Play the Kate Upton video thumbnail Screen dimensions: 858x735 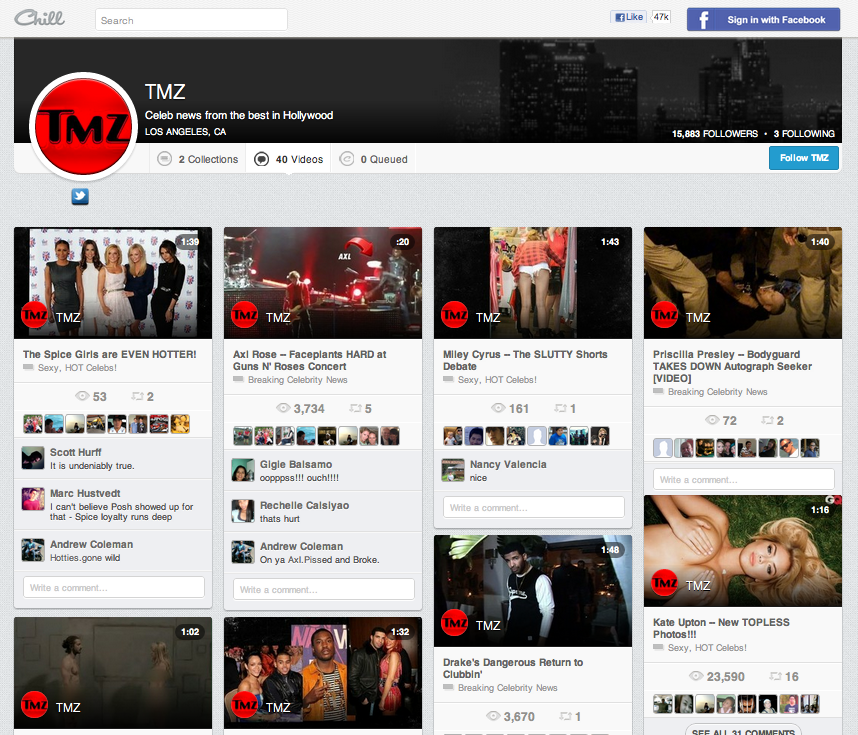coord(743,551)
